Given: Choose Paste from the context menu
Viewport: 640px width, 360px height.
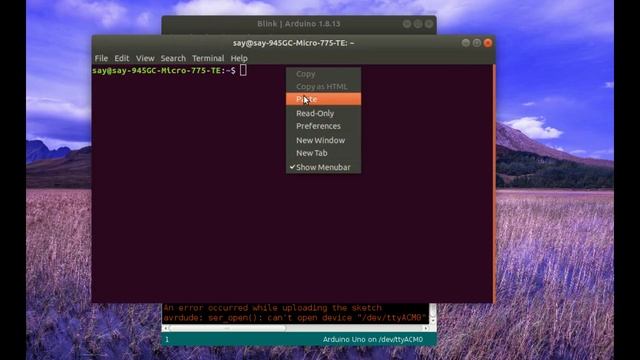Looking at the screenshot, I should pos(323,99).
